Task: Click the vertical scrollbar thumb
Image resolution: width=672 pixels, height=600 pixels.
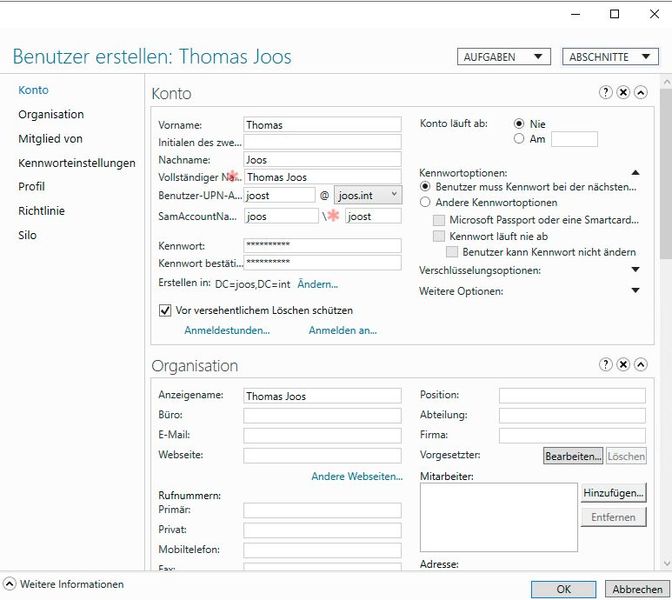Action: [666, 174]
